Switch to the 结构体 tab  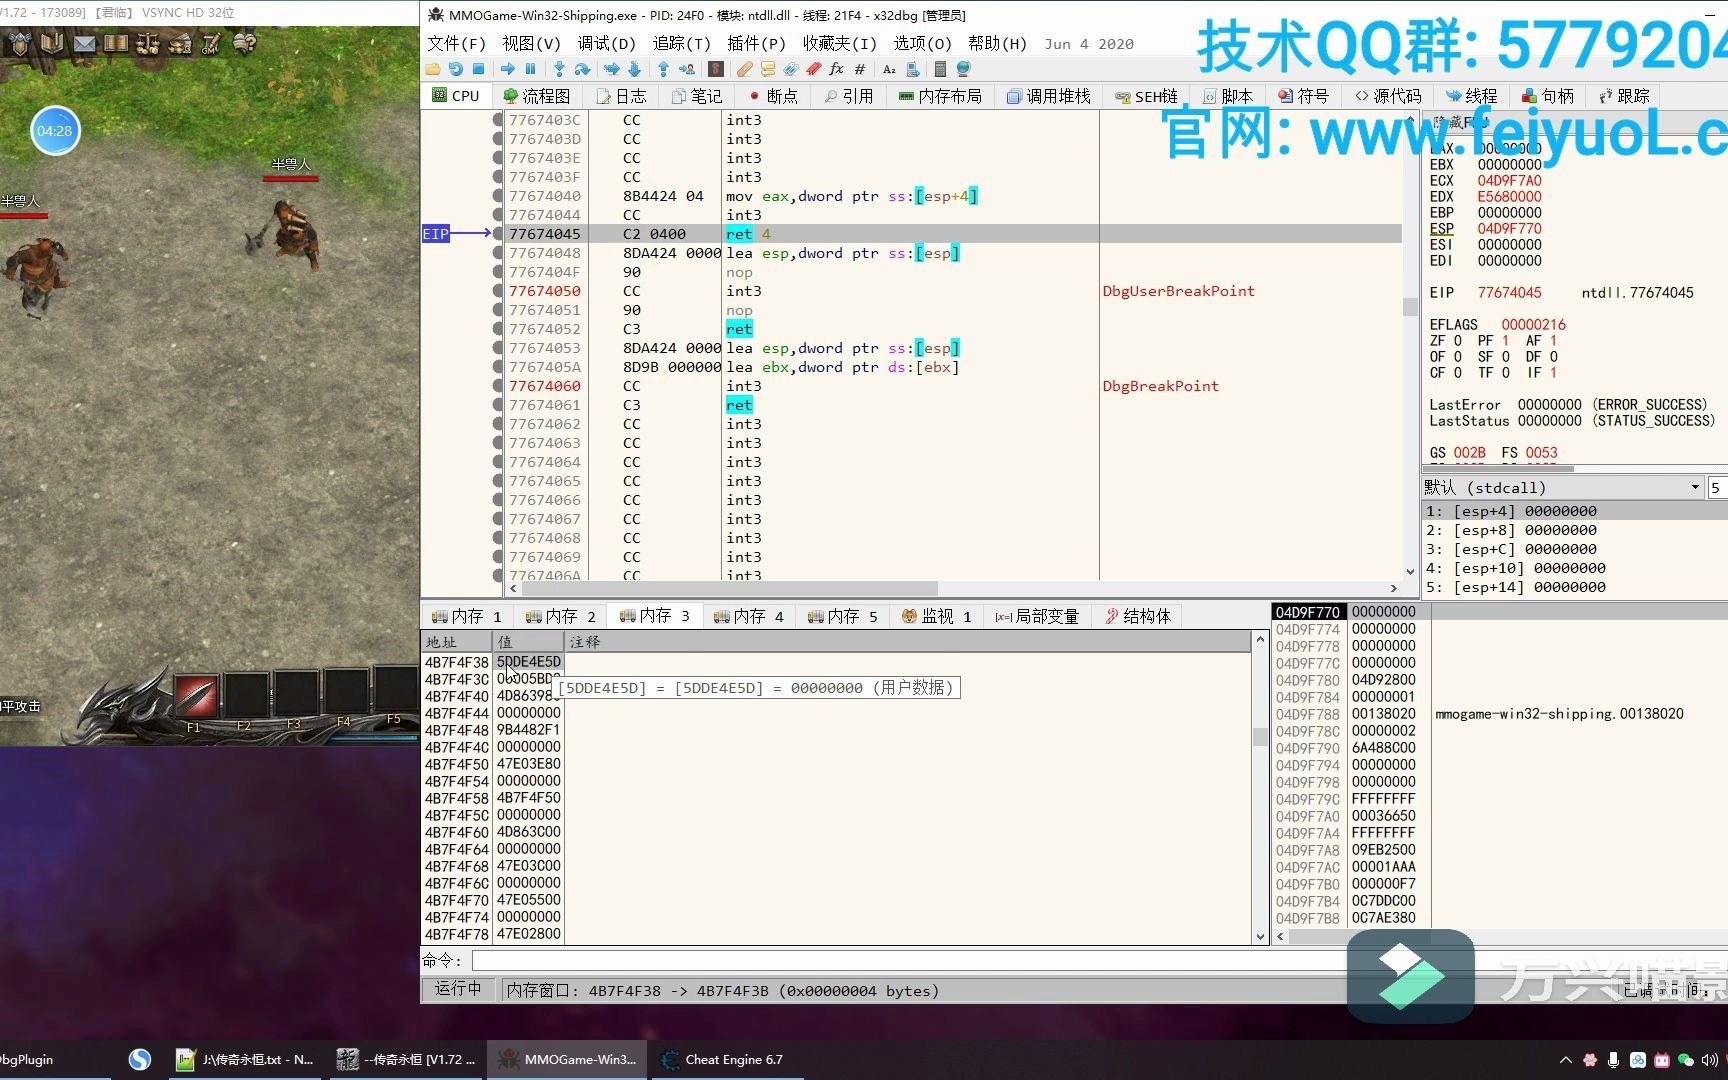click(x=1138, y=616)
